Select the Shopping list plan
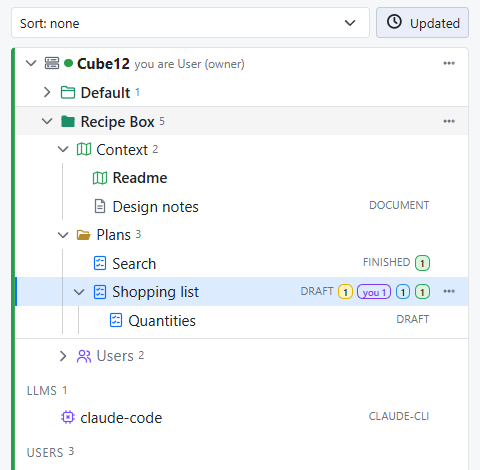Viewport: 480px width, 470px height. [242, 292]
